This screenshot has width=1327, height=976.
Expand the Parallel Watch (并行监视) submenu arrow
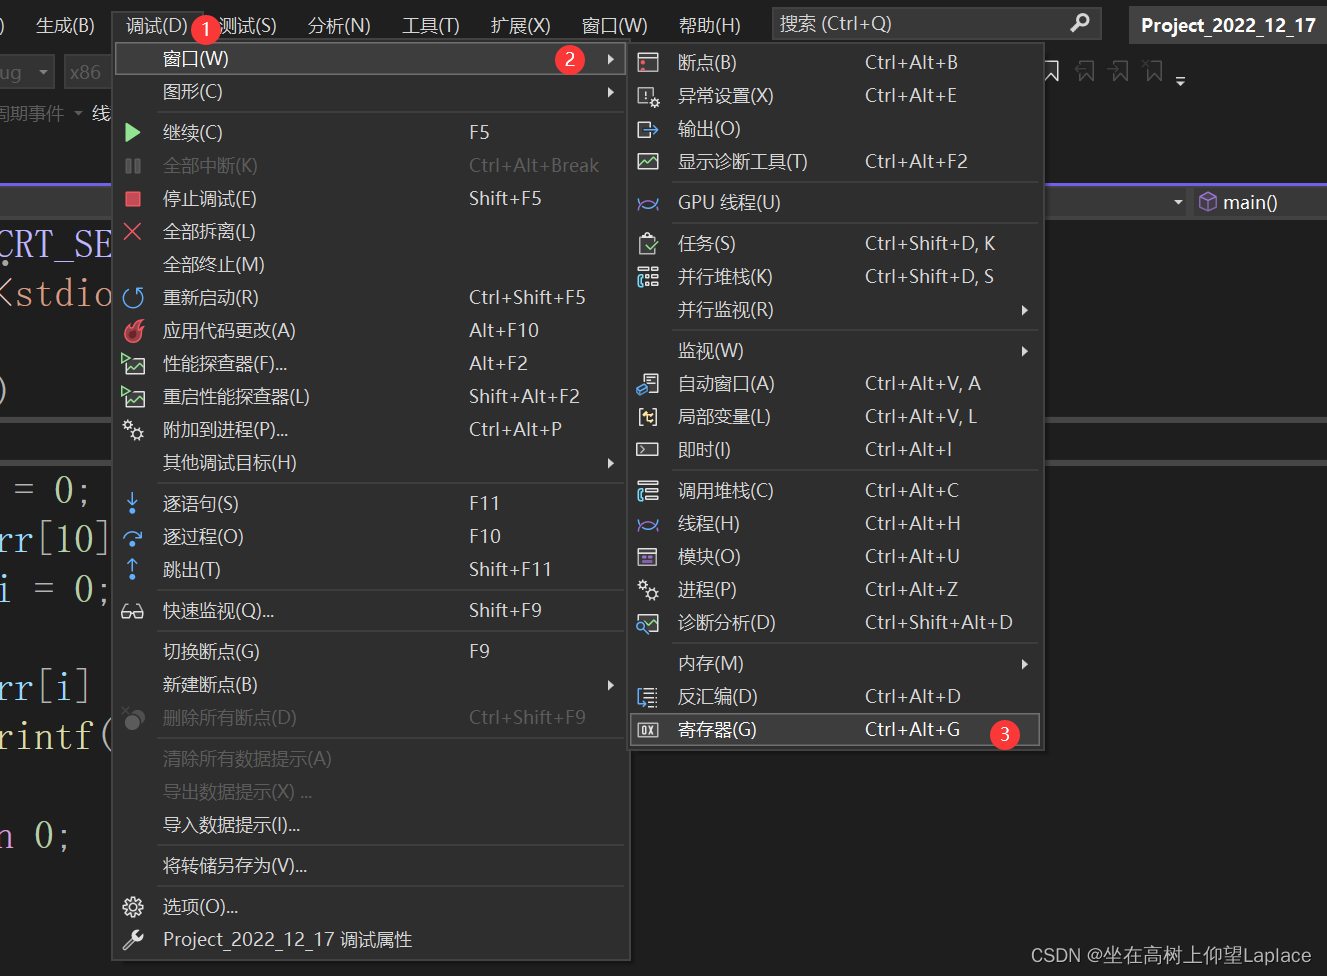pos(1025,310)
